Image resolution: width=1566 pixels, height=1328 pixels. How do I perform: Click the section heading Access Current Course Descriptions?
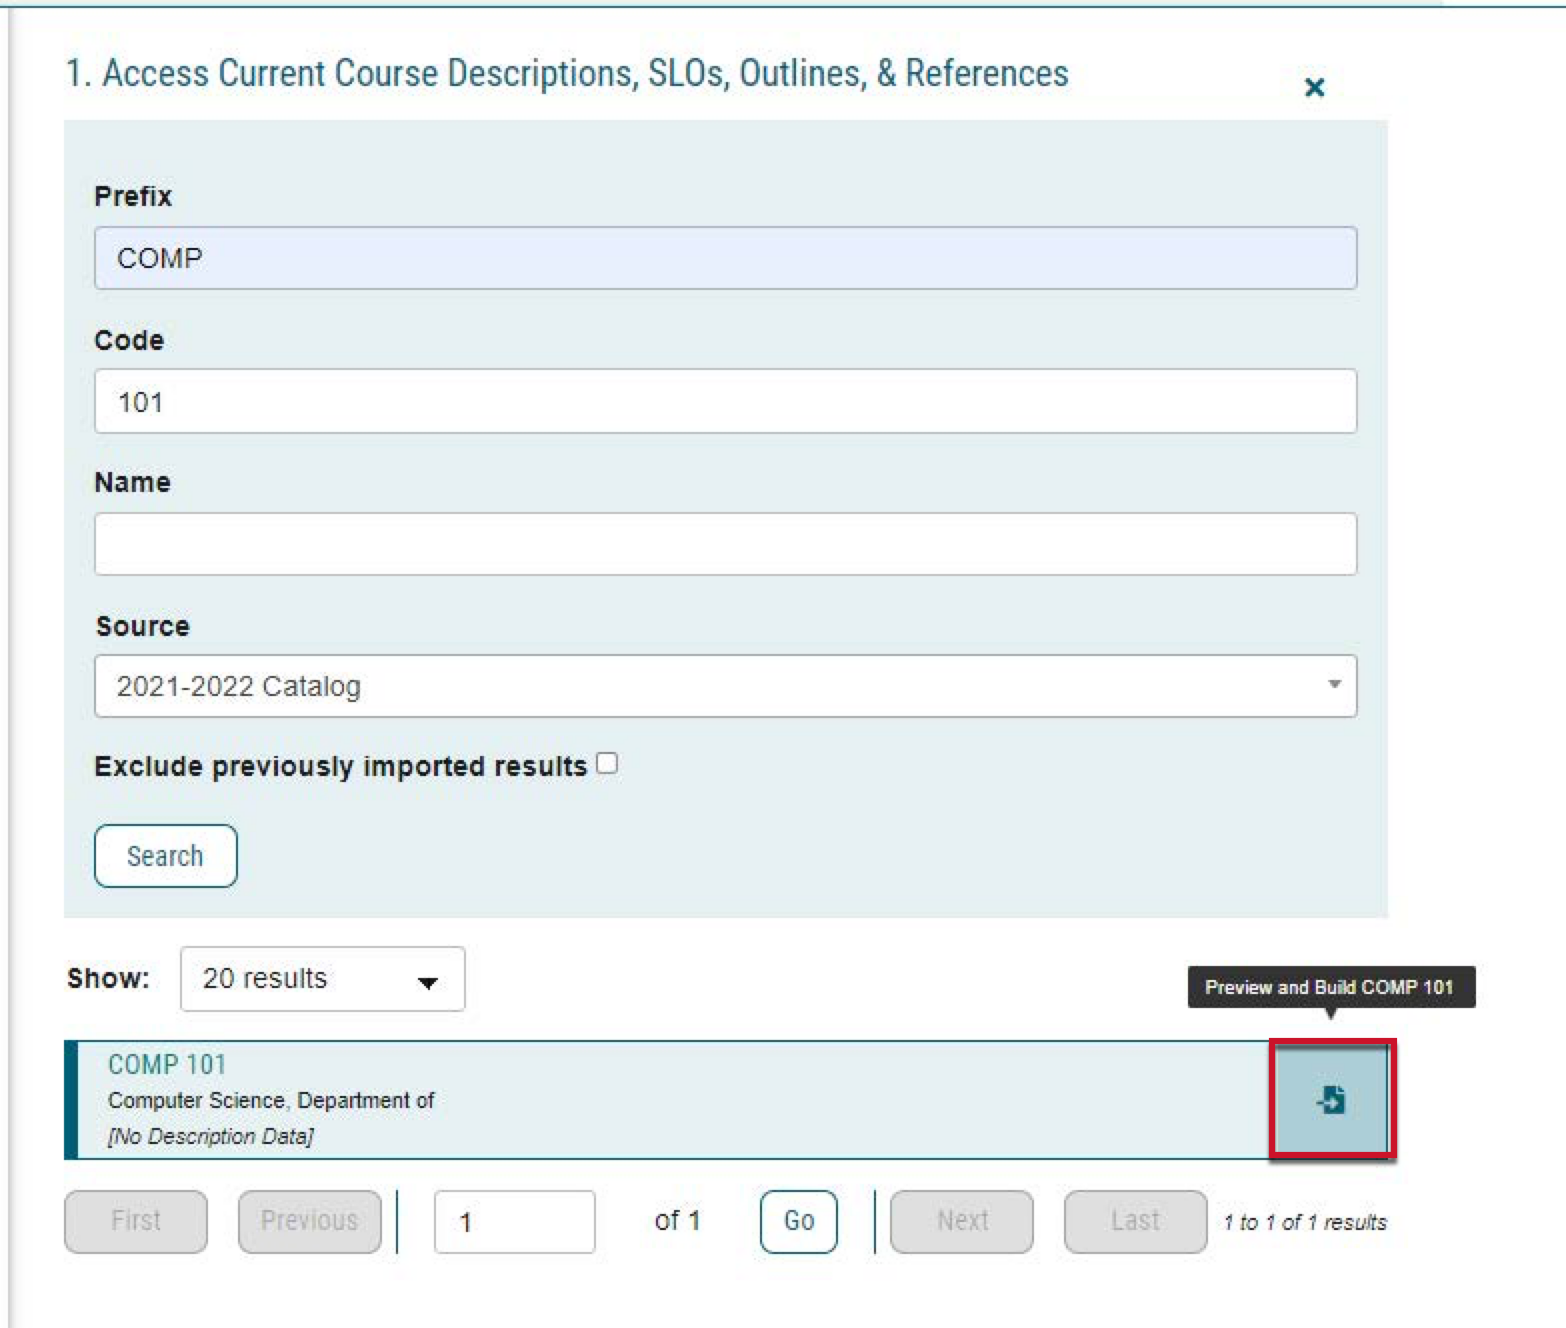pos(567,73)
